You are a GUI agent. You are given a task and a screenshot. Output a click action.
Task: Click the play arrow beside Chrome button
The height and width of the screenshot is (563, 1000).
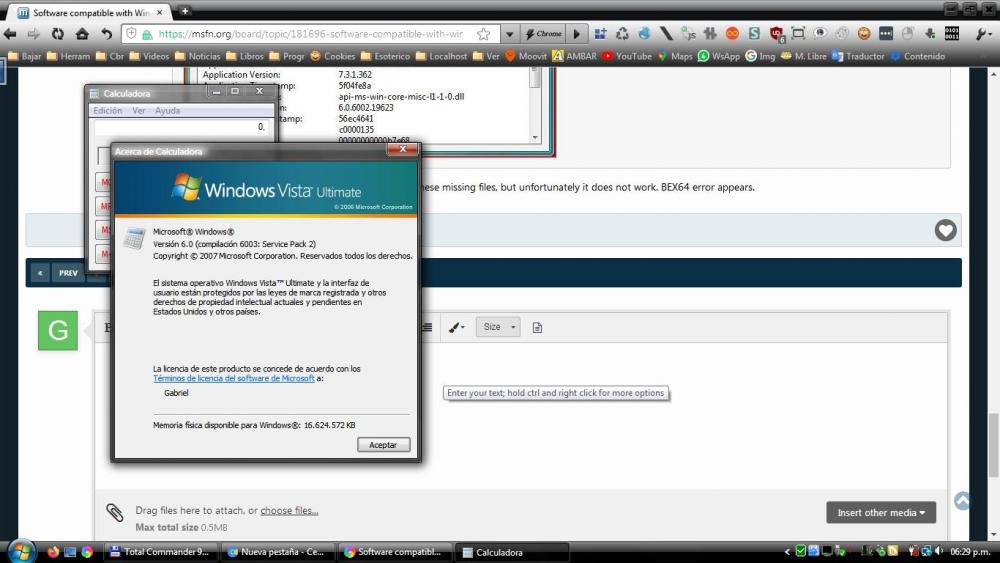tap(577, 34)
